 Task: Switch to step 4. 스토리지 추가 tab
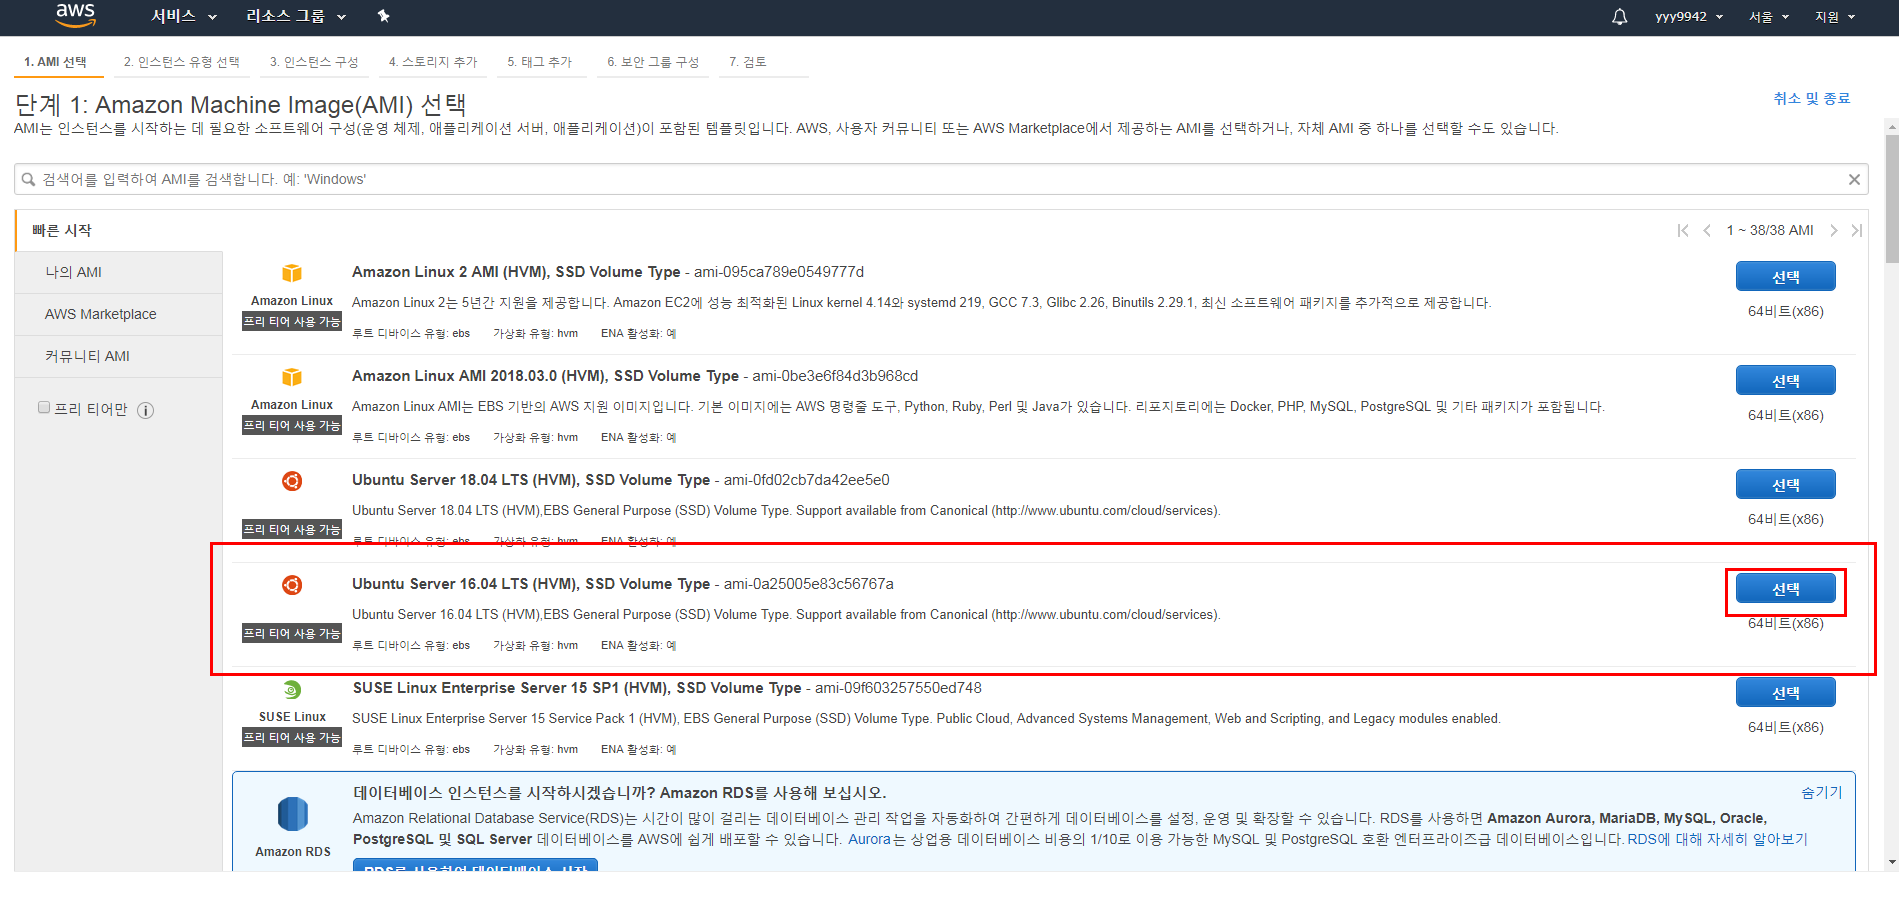(x=433, y=62)
